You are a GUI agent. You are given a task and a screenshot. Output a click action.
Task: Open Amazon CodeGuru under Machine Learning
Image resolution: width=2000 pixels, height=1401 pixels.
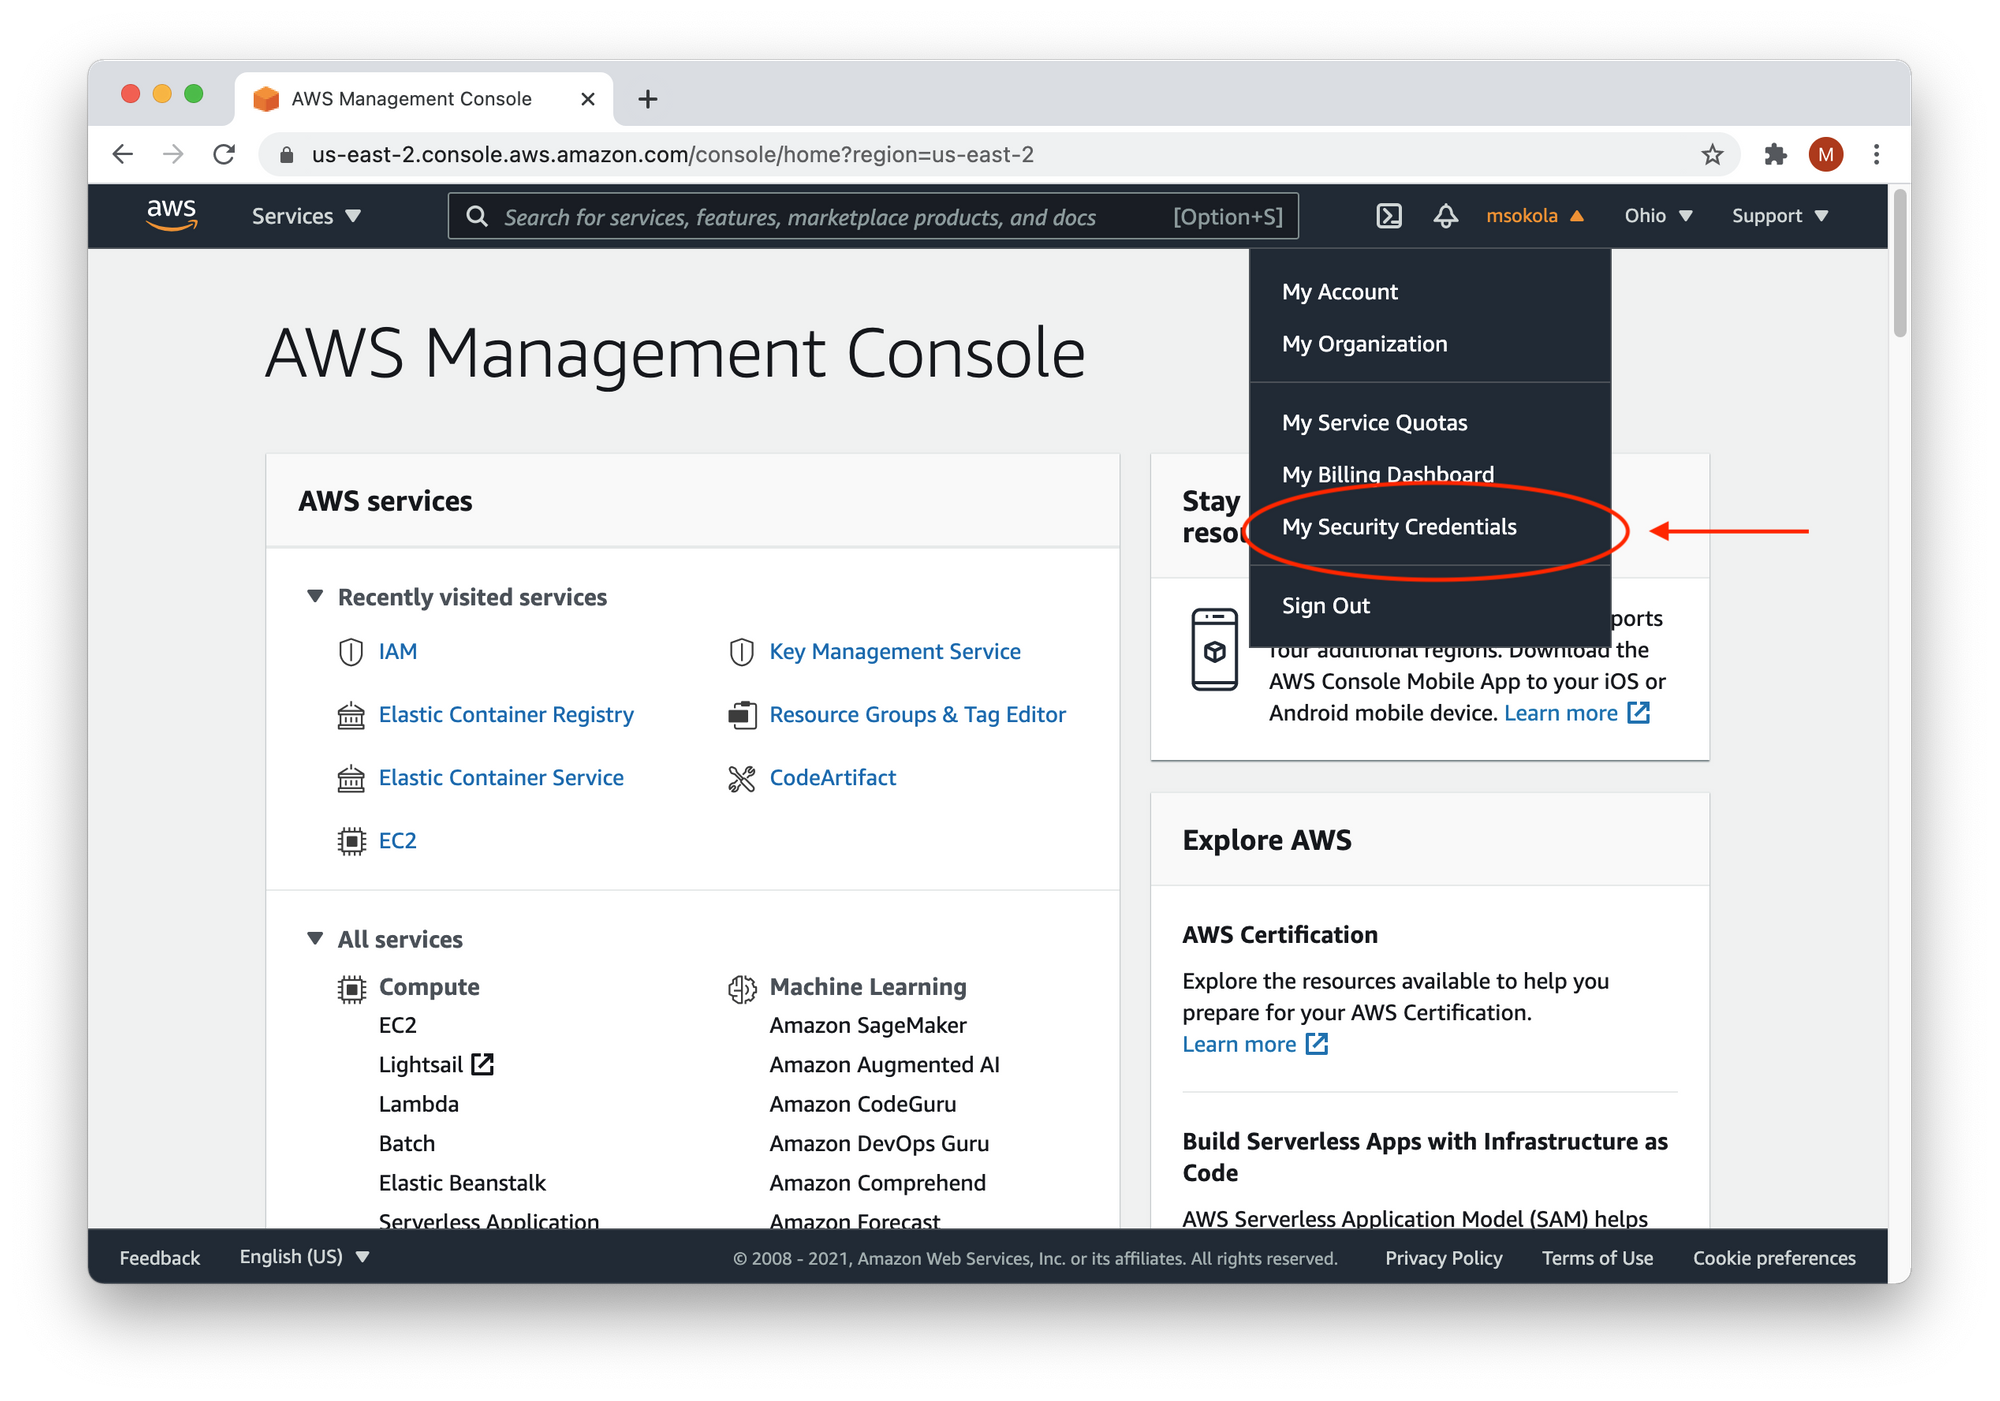862,1104
